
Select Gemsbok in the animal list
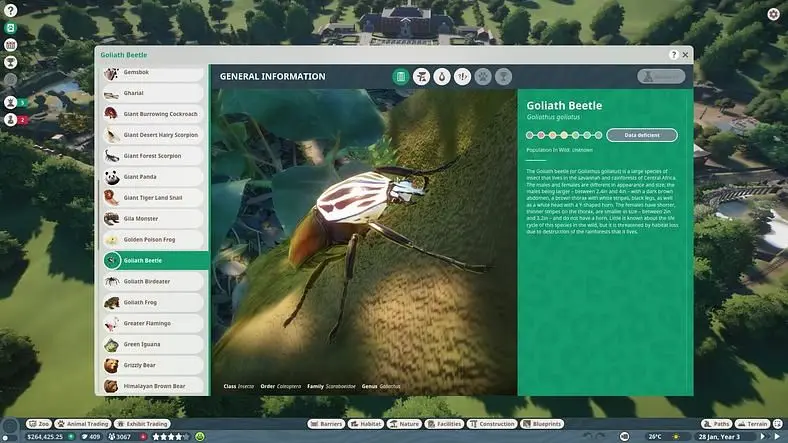click(153, 72)
